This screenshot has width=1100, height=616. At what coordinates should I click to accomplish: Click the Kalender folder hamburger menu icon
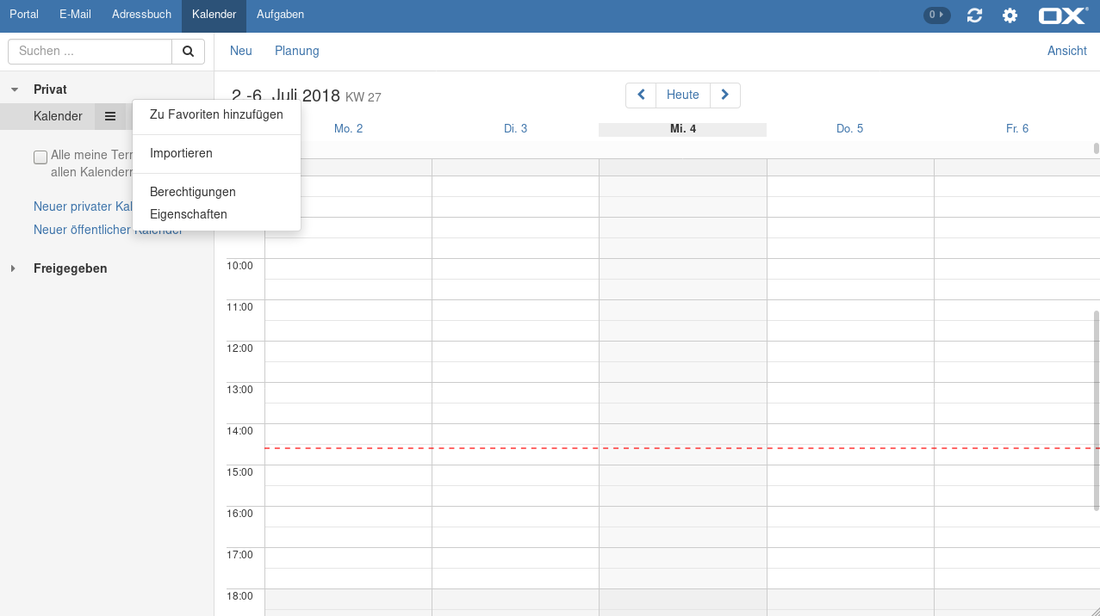[110, 116]
